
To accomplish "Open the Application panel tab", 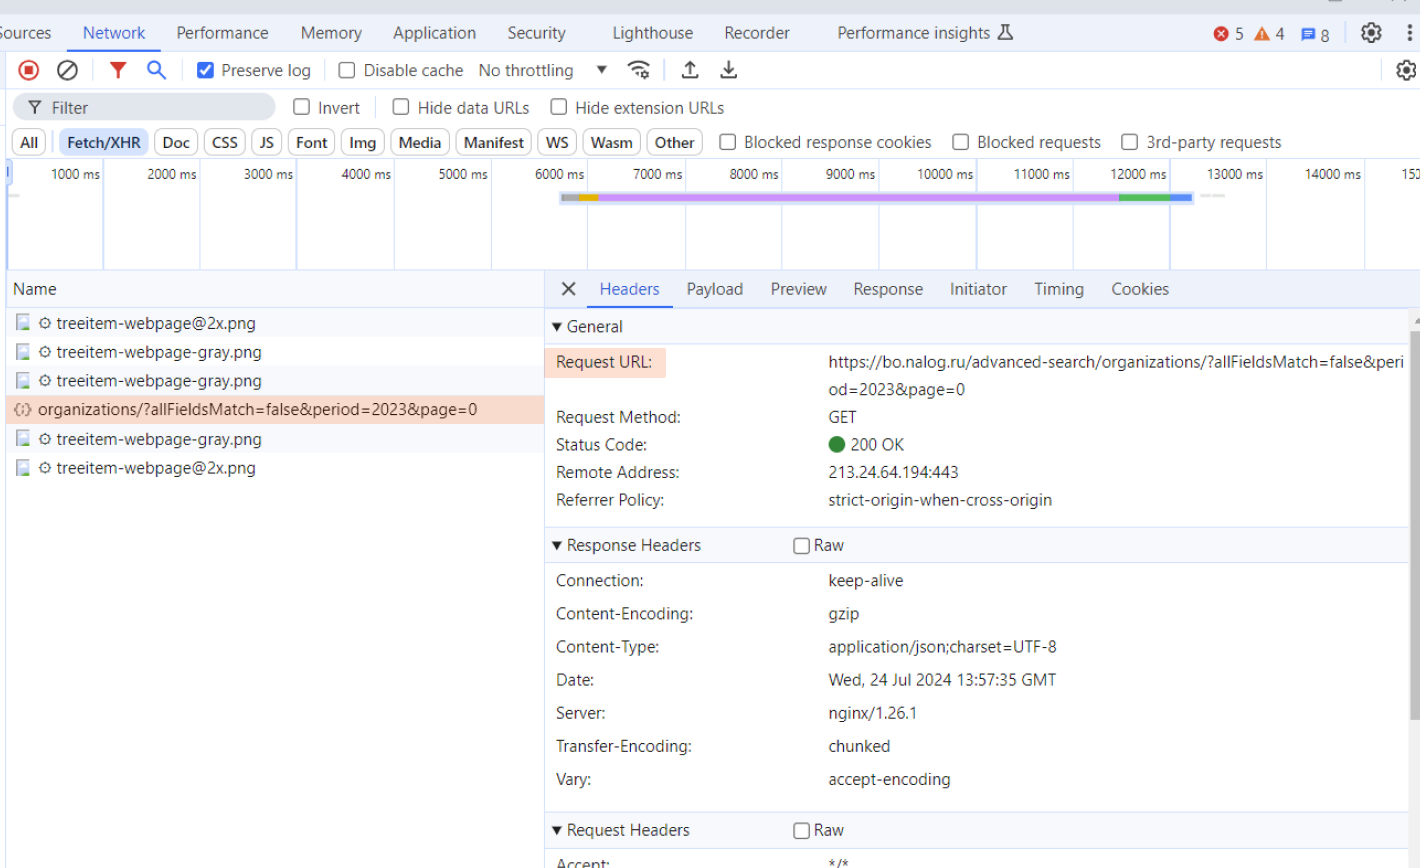I will 434,33.
